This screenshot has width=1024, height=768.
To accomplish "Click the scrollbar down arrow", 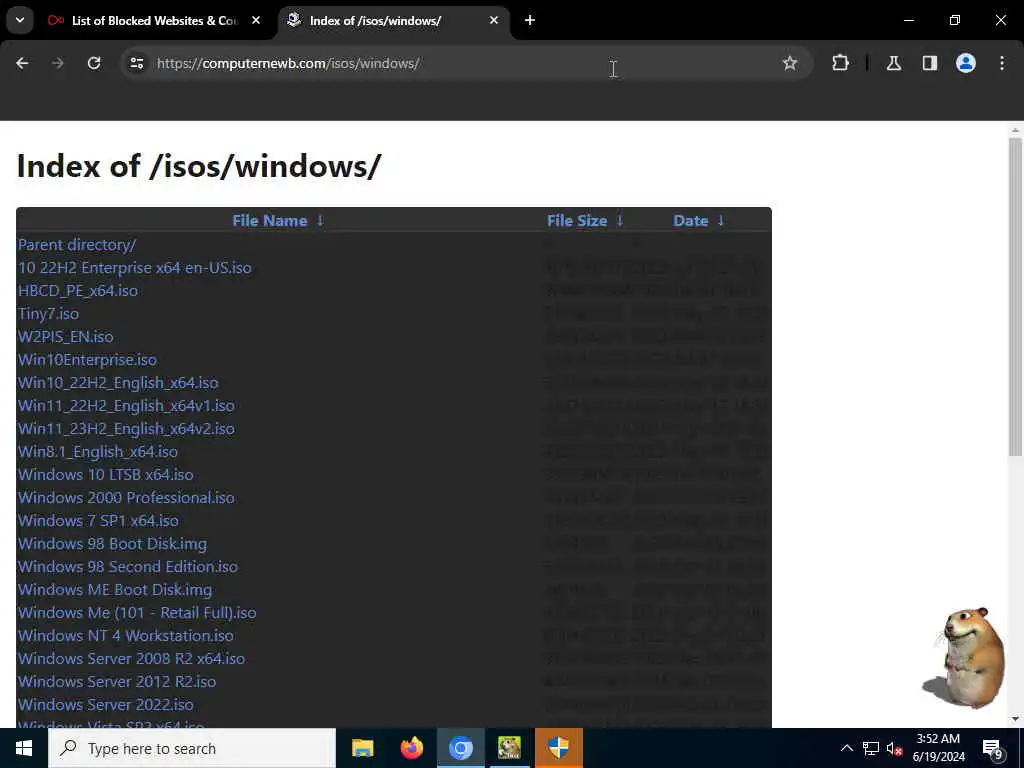I will click(1015, 719).
